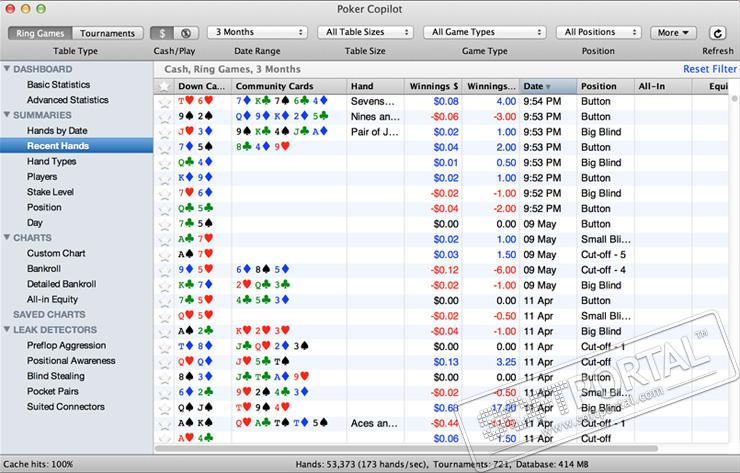Image resolution: width=740 pixels, height=473 pixels.
Task: Star the hand with K♦ 9♦ down cards
Action: (164, 178)
